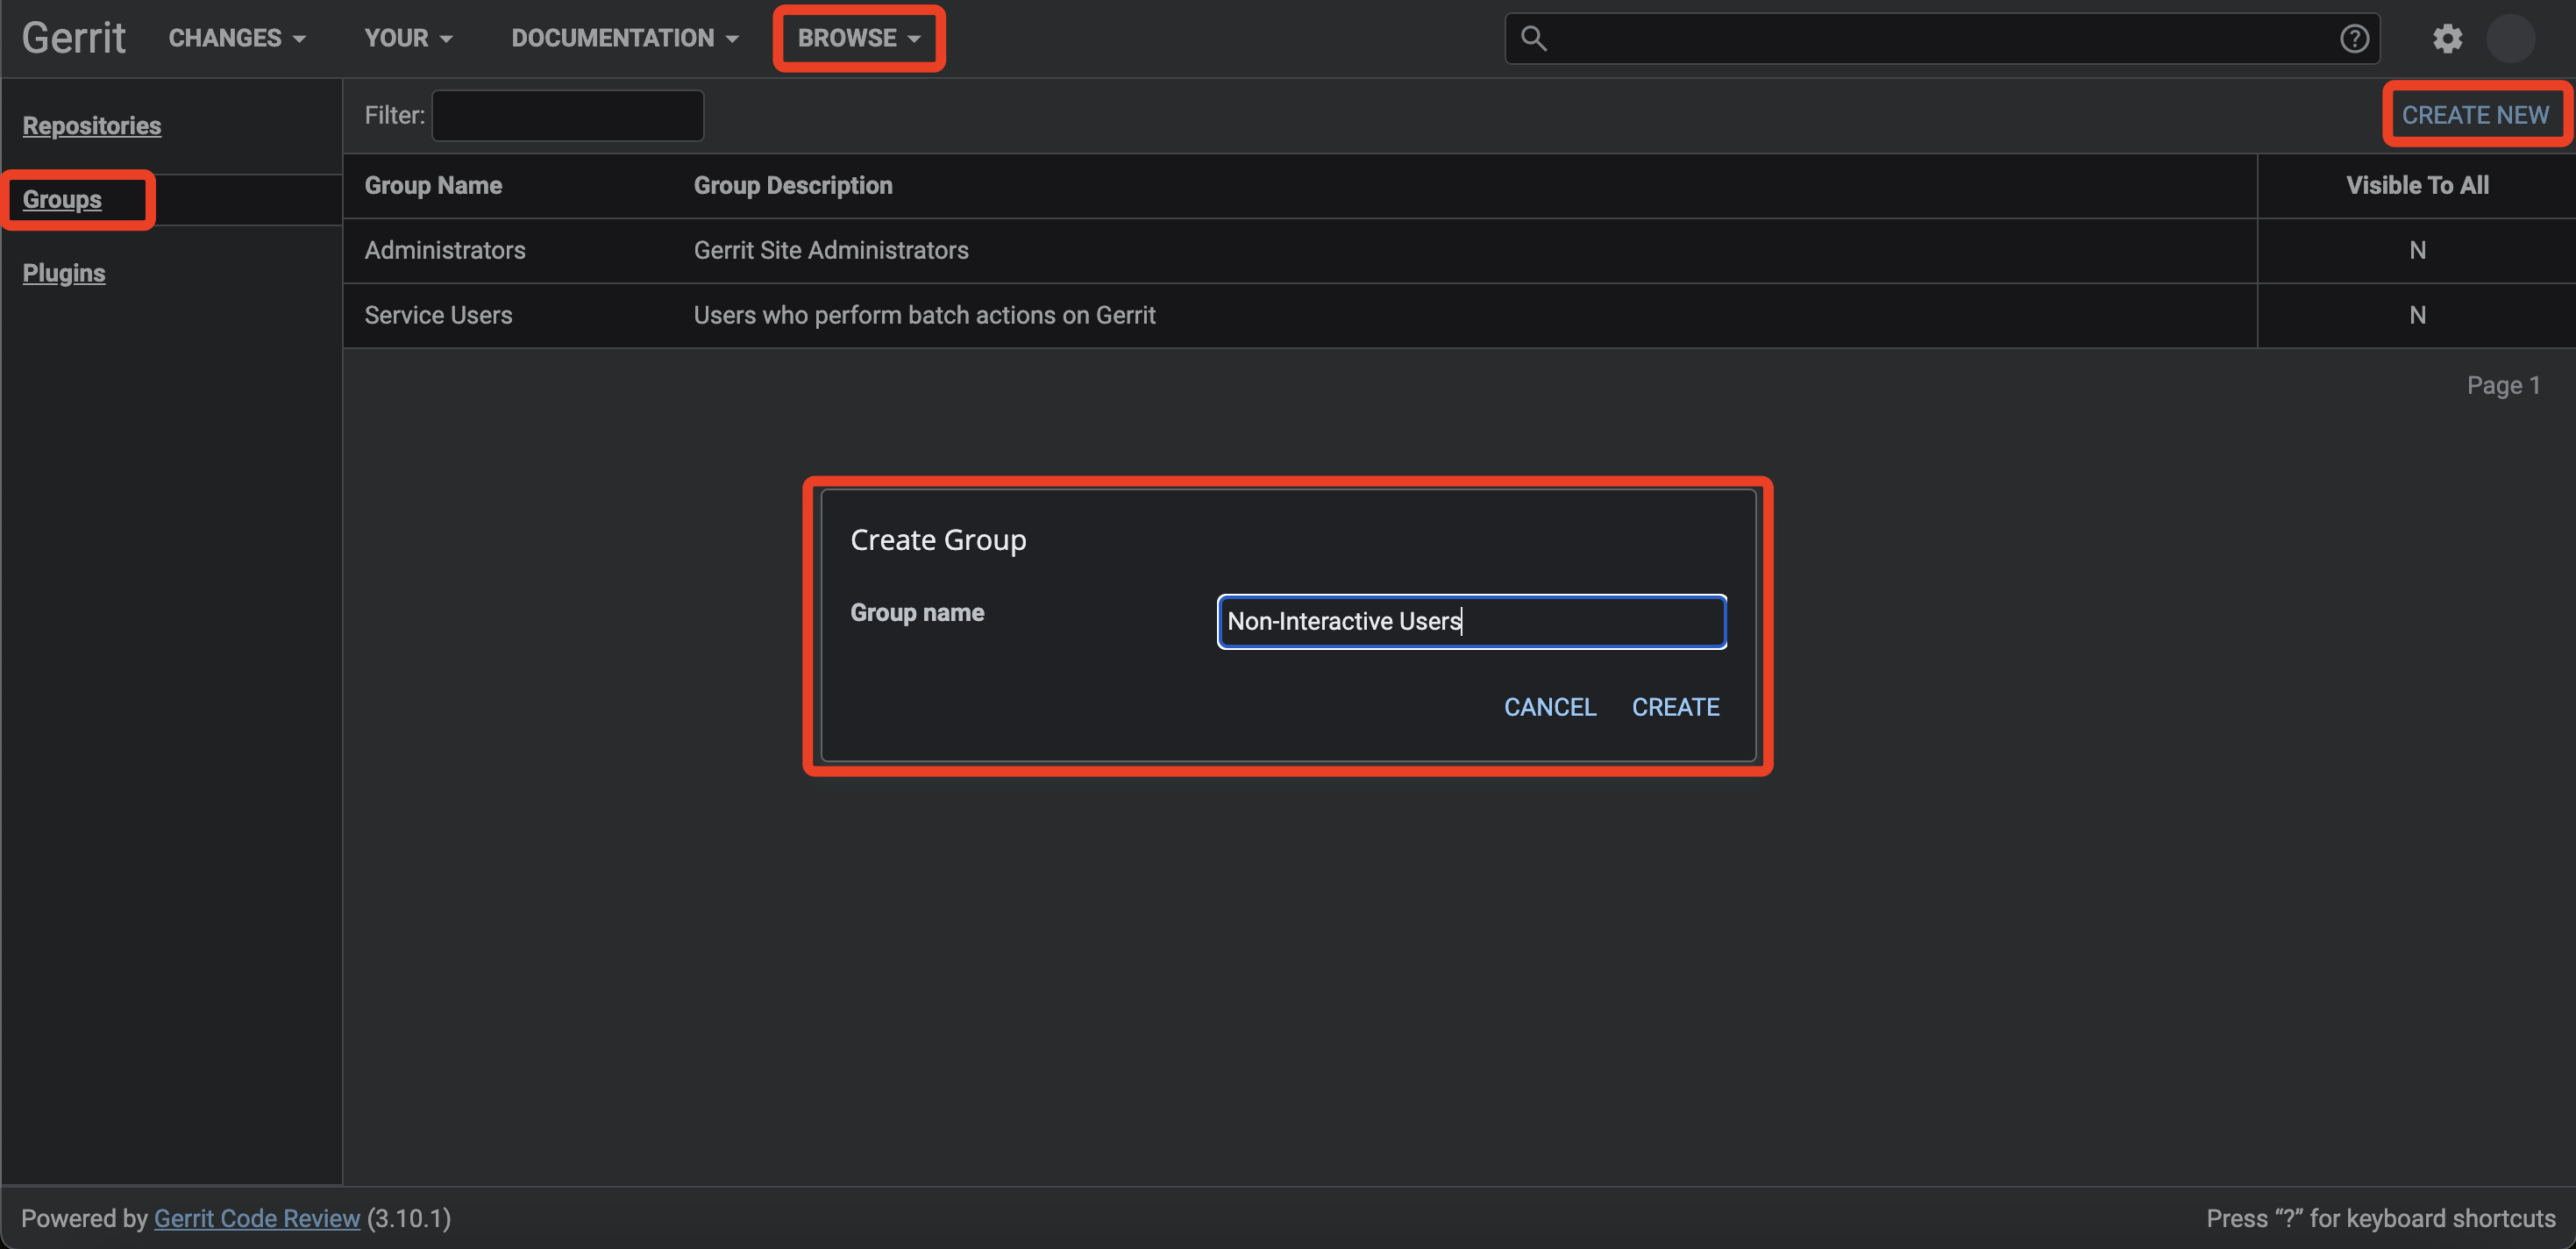Image resolution: width=2576 pixels, height=1249 pixels.
Task: Follow the Gerrit Code Review footer link
Action: pyautogui.click(x=256, y=1218)
